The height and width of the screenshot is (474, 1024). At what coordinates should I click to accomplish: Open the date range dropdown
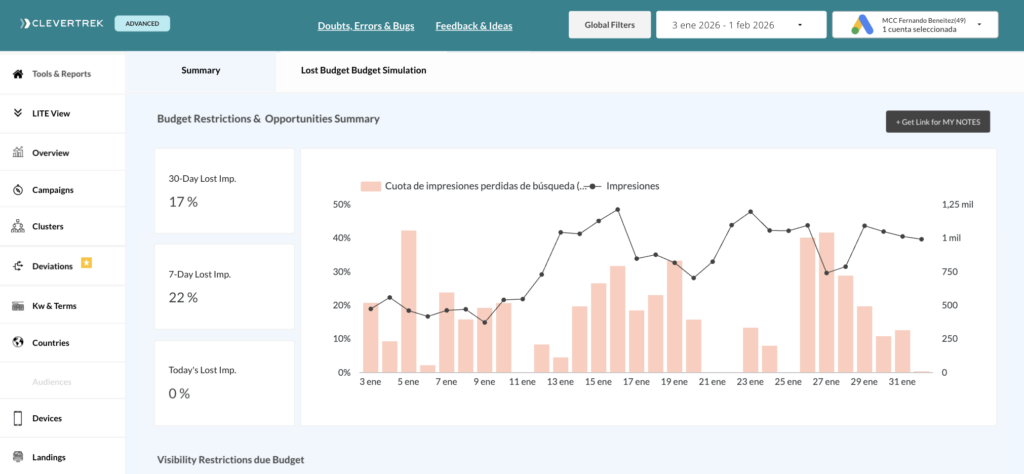(740, 25)
